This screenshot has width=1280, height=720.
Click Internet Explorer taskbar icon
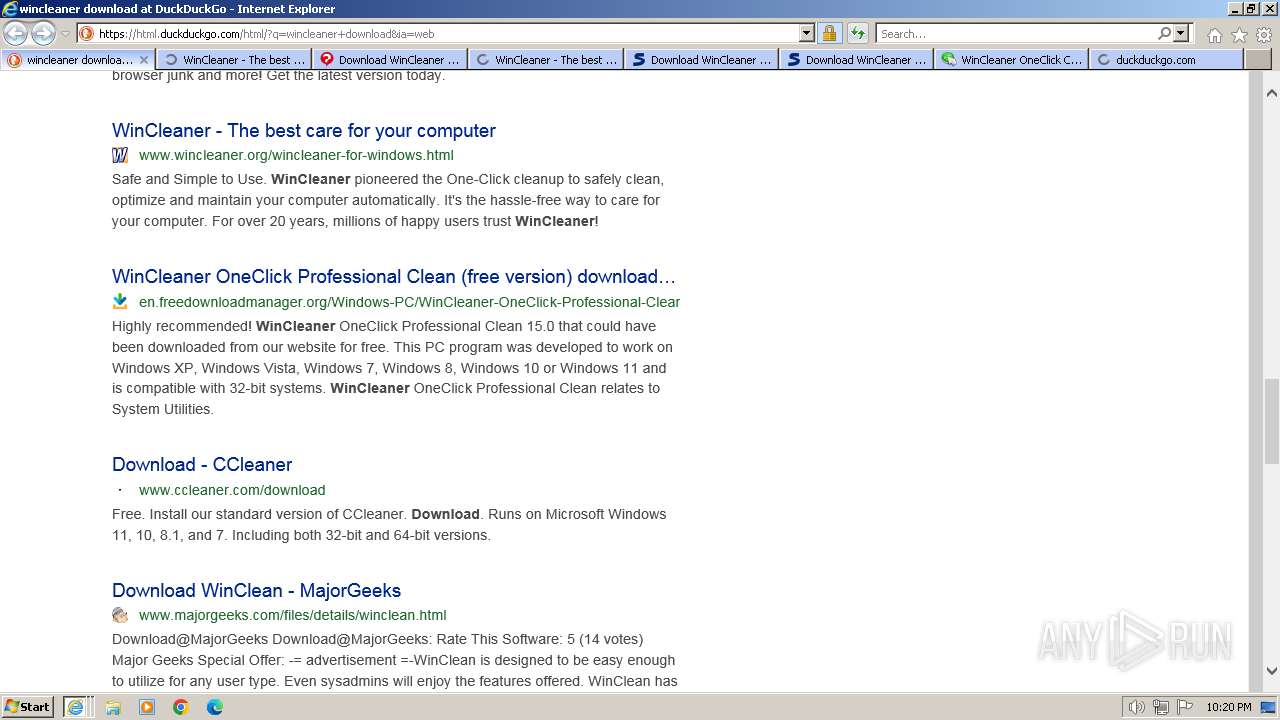pyautogui.click(x=75, y=707)
